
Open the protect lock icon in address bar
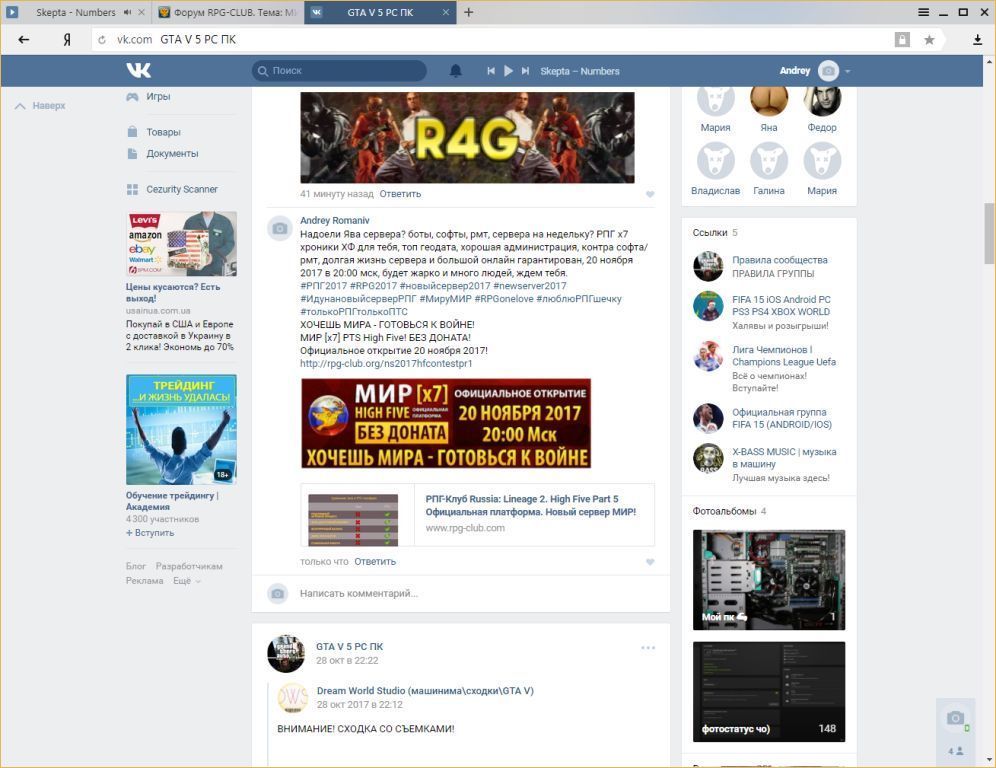tap(902, 40)
